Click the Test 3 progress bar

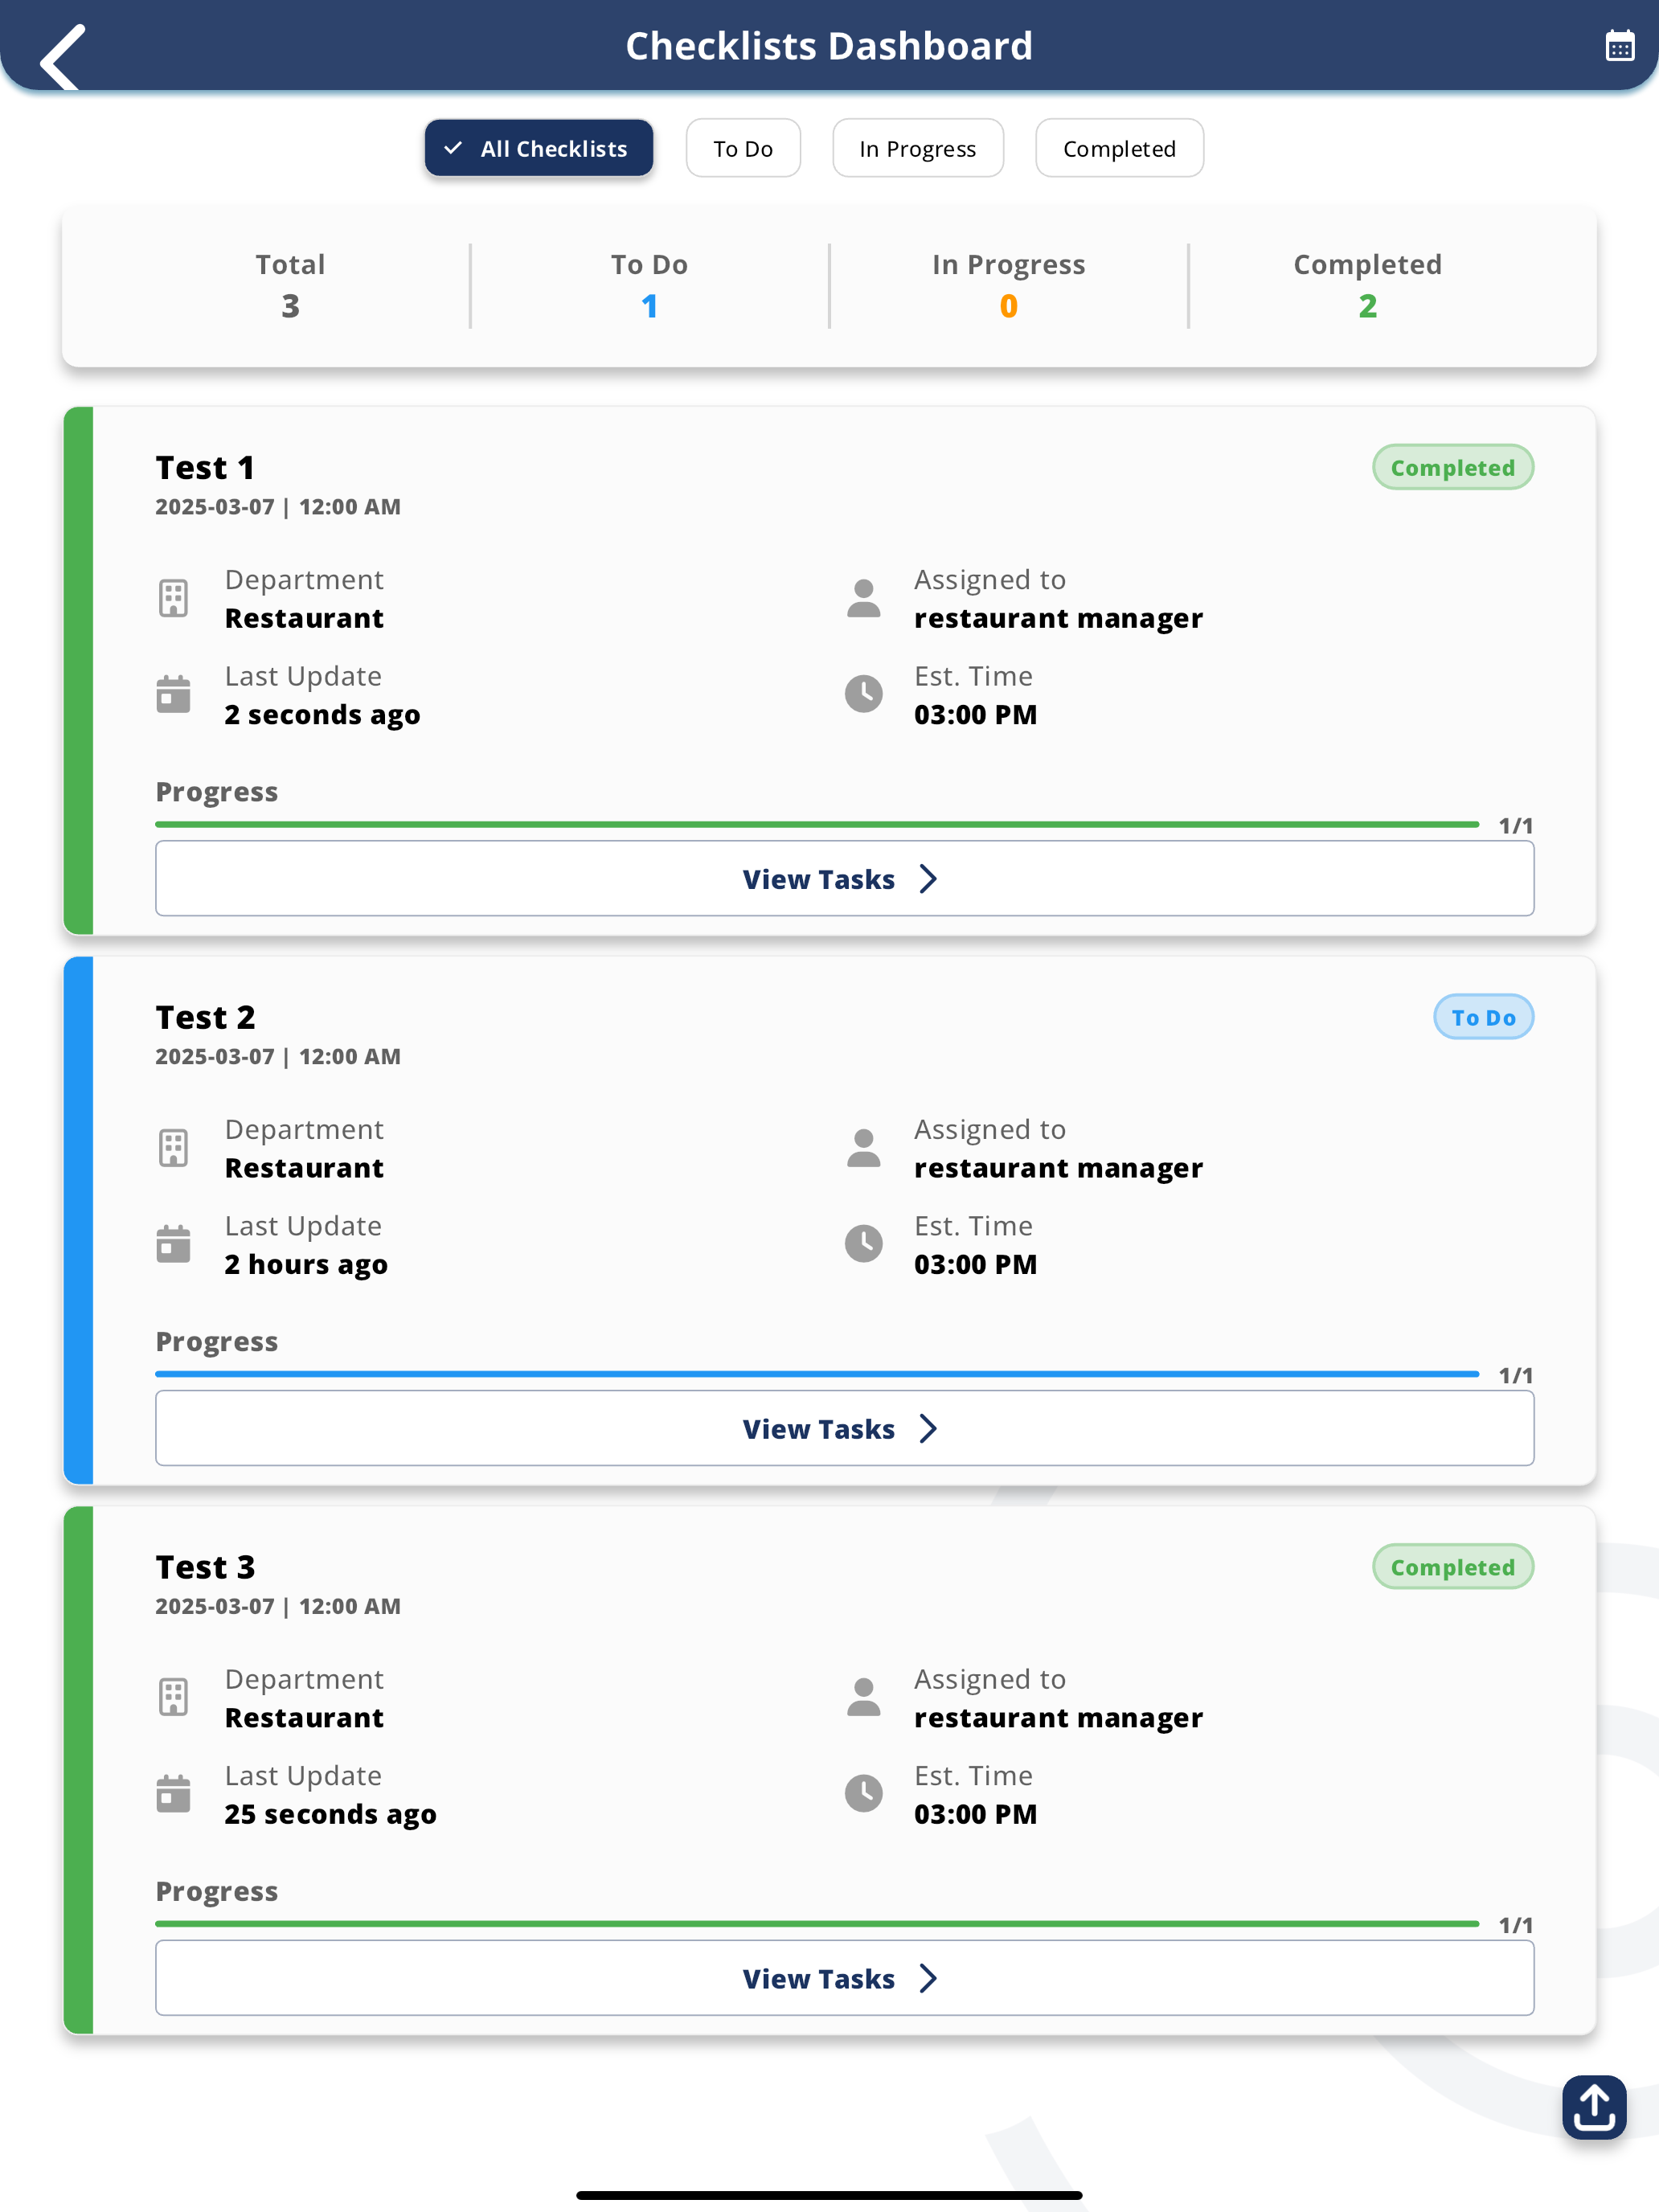(817, 1925)
